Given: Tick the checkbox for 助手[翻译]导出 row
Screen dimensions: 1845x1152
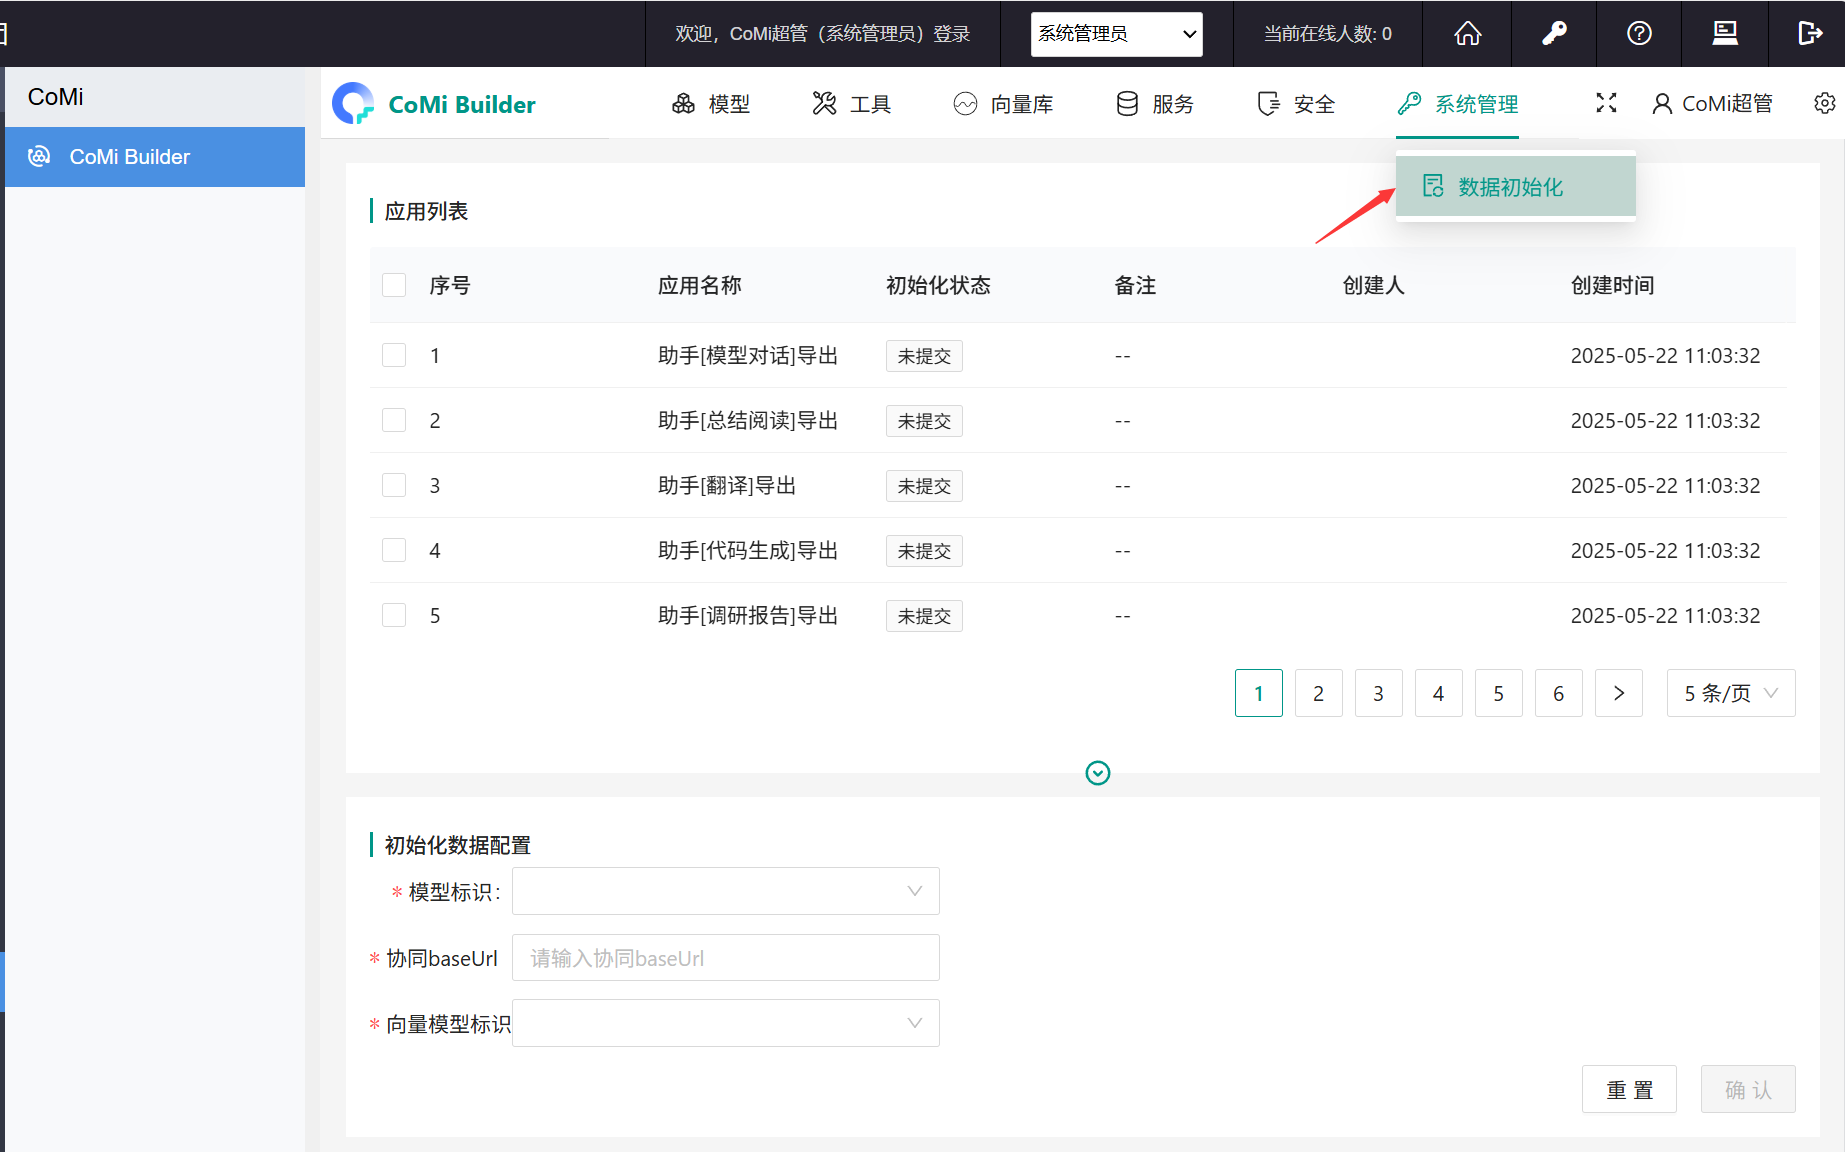Looking at the screenshot, I should coord(394,485).
